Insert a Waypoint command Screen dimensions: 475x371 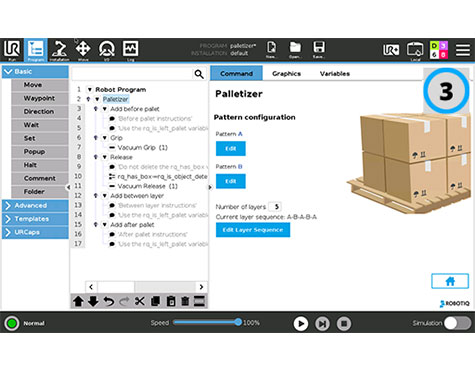40,98
